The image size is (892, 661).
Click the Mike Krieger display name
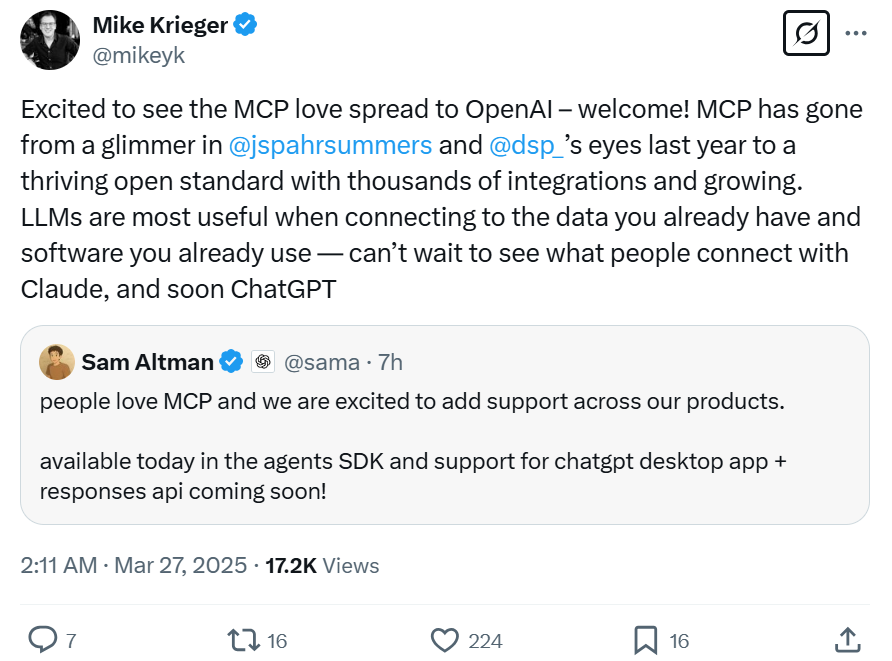160,25
